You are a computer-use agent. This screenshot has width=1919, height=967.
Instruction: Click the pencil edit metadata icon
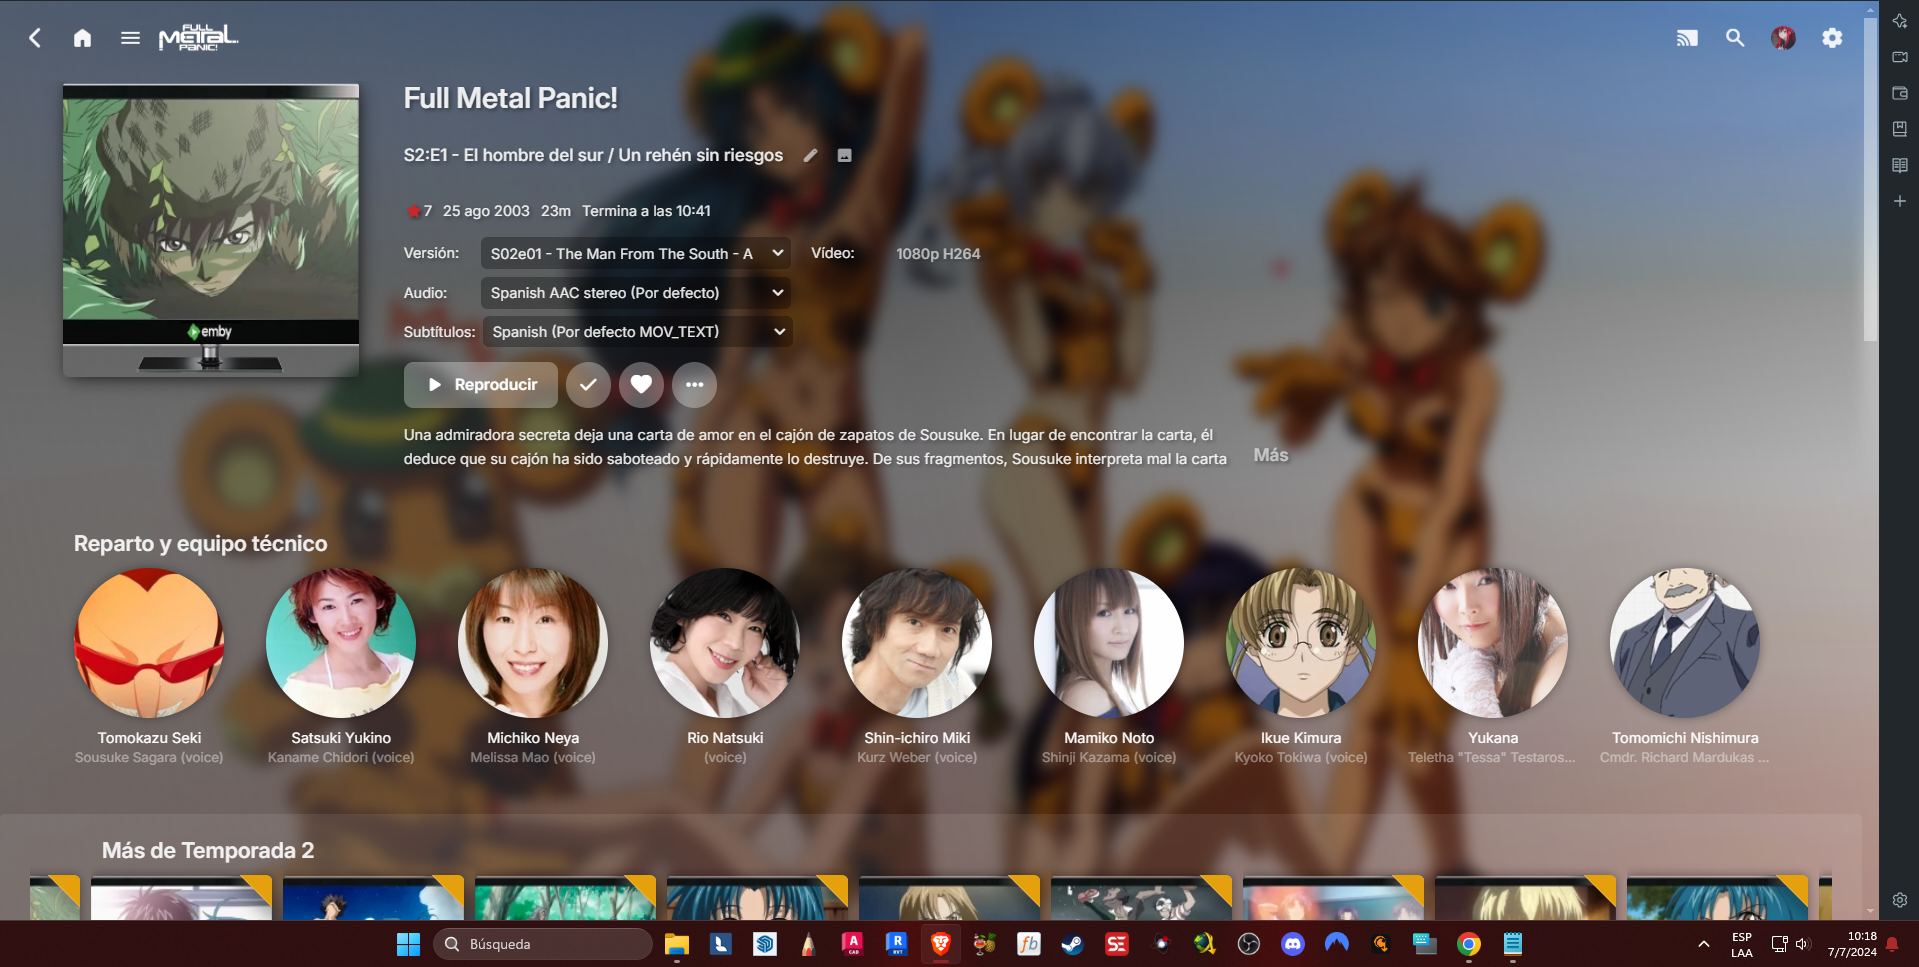811,155
